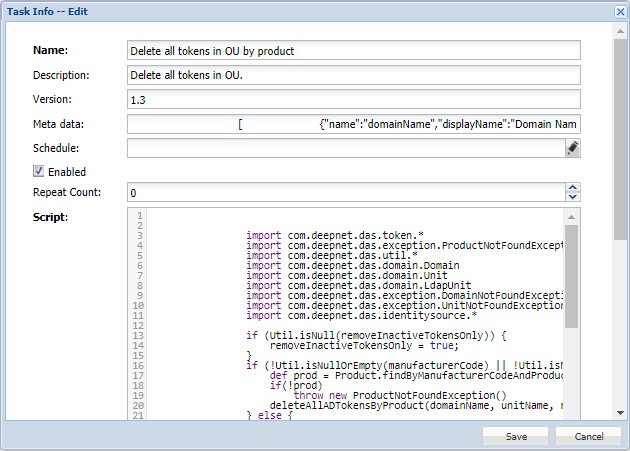Click the Cancel button
The height and width of the screenshot is (451, 630).
coord(589,436)
